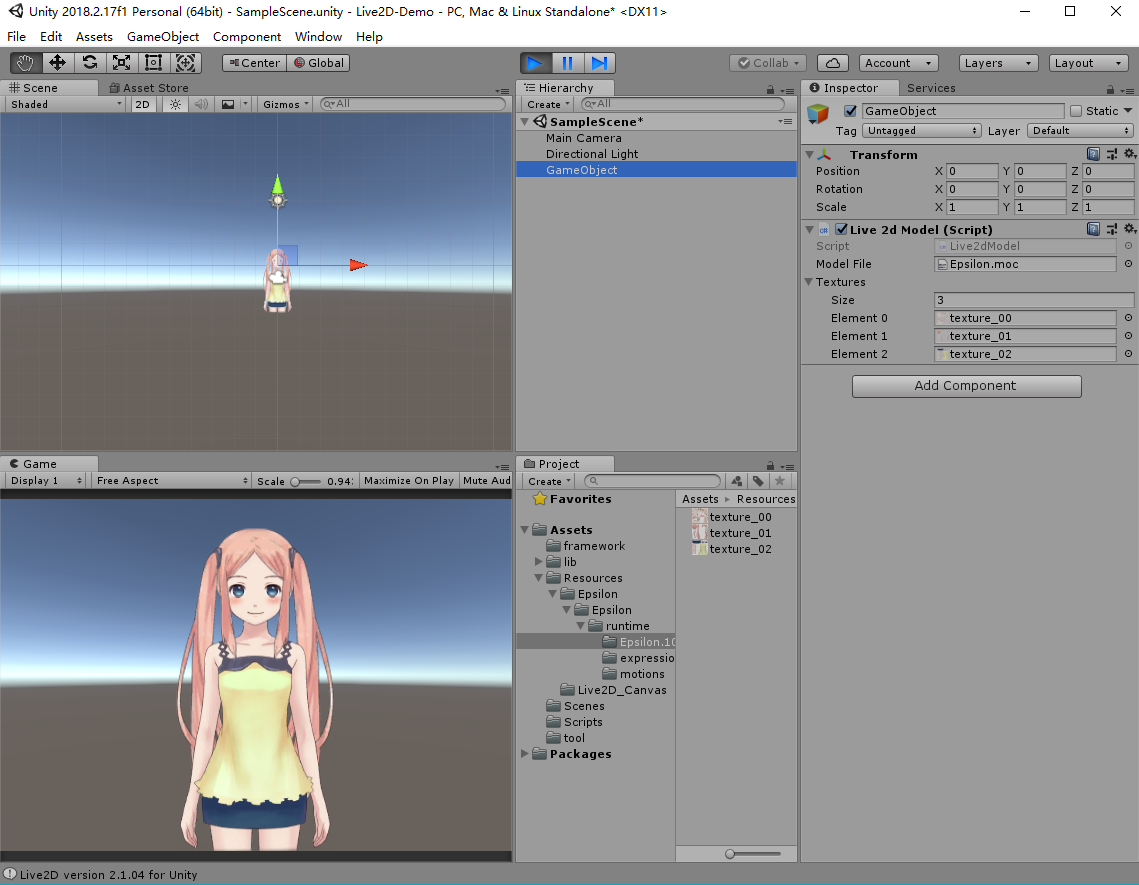Open the Gizmos dropdown
Screen dimensions: 1139x885
click(286, 105)
